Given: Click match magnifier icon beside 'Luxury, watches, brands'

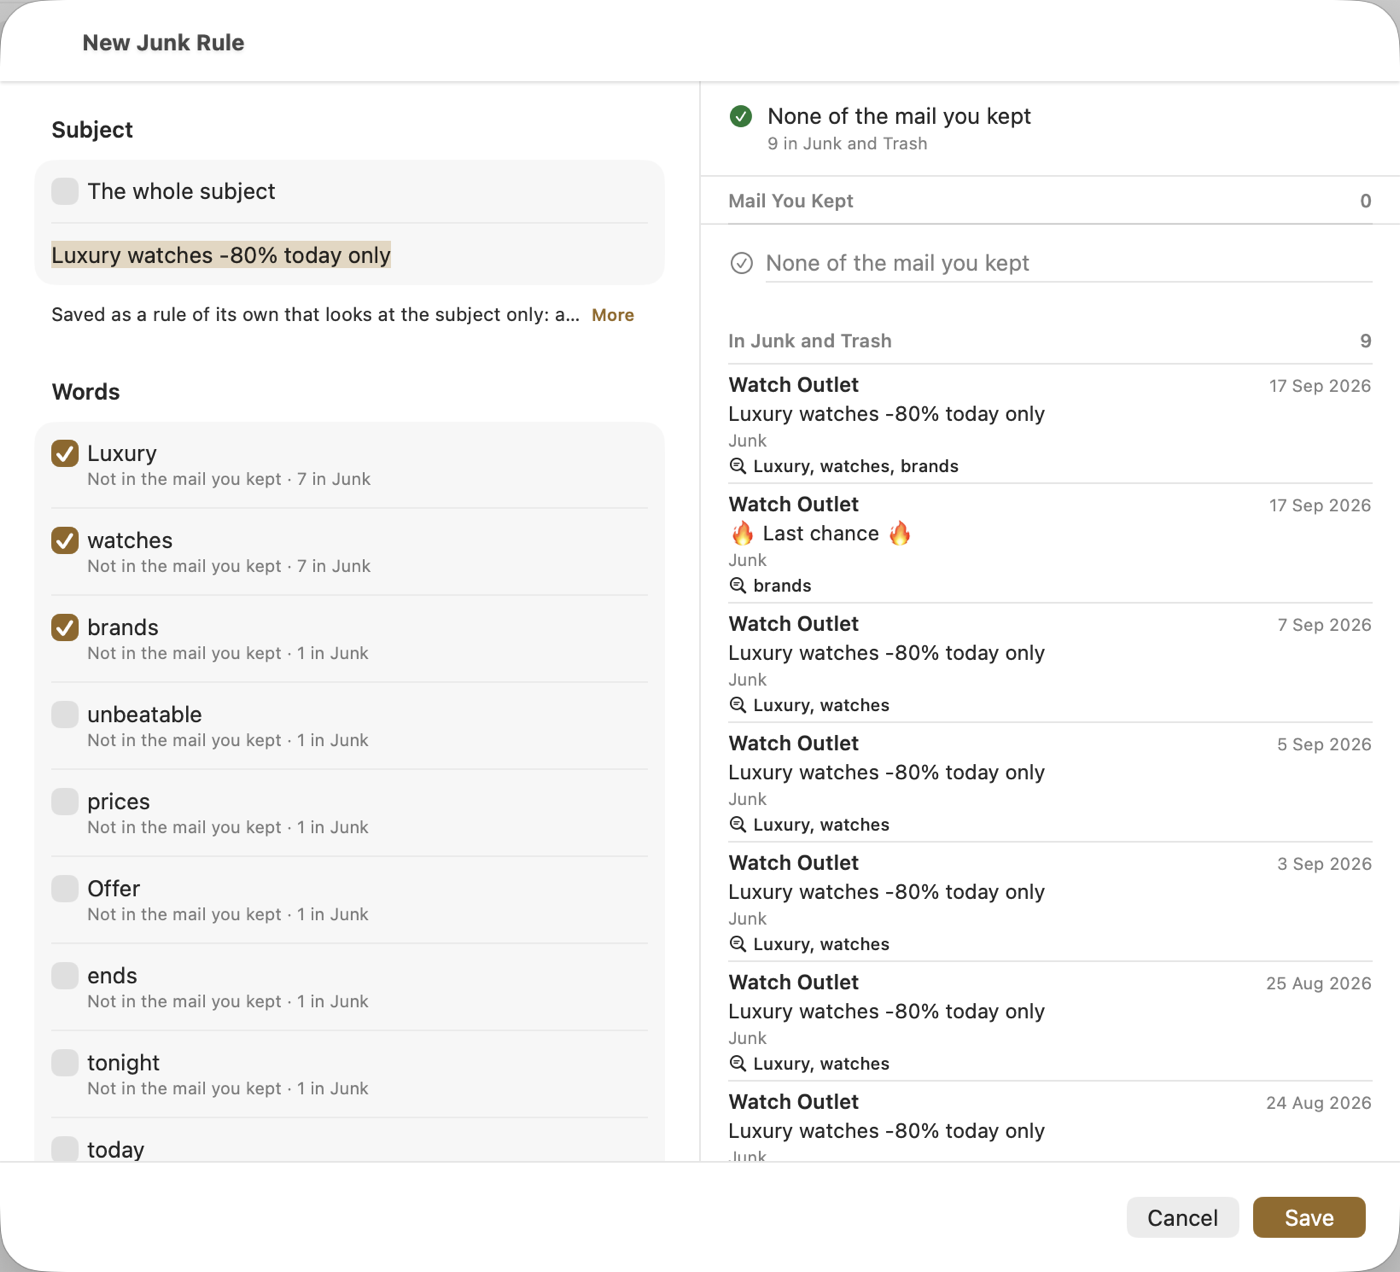Looking at the screenshot, I should tap(738, 466).
